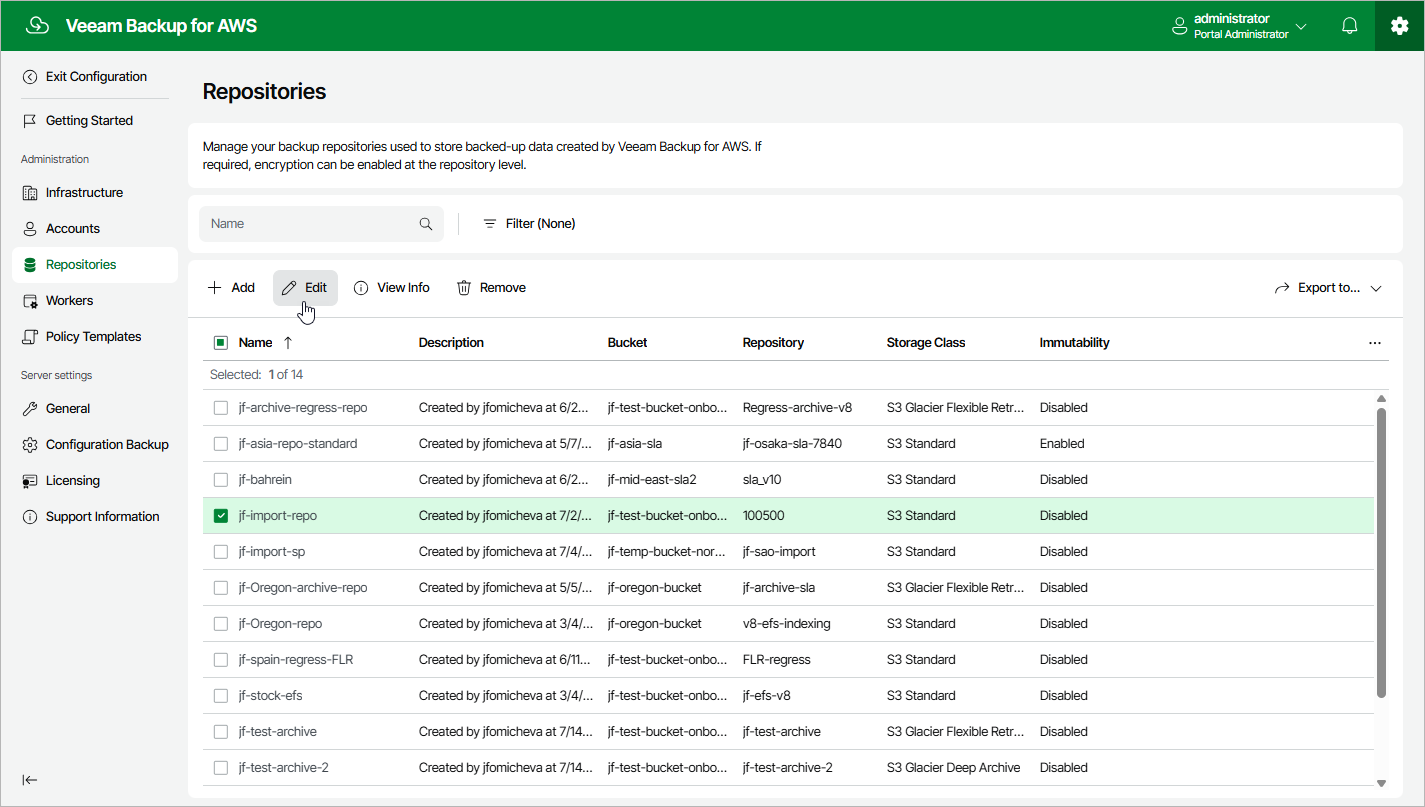Click the Policy Templates document icon
The height and width of the screenshot is (807, 1425).
tap(30, 337)
